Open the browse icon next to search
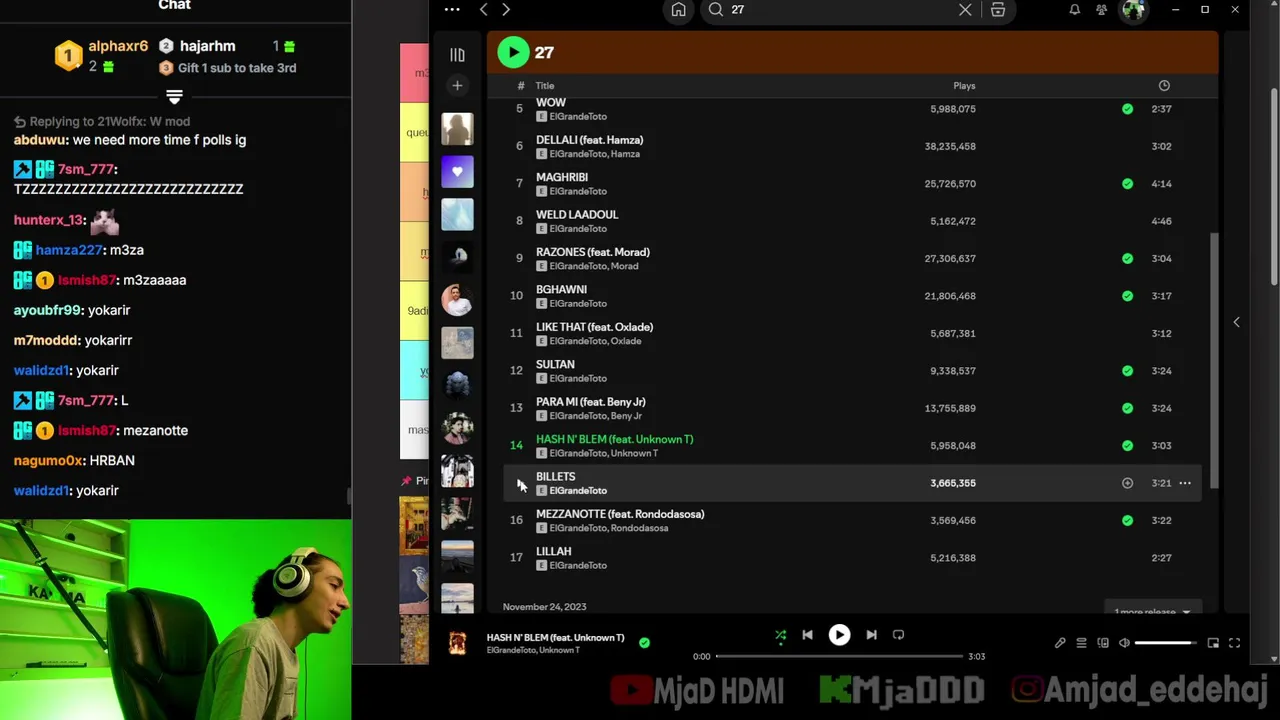1280x720 pixels. coord(997,10)
